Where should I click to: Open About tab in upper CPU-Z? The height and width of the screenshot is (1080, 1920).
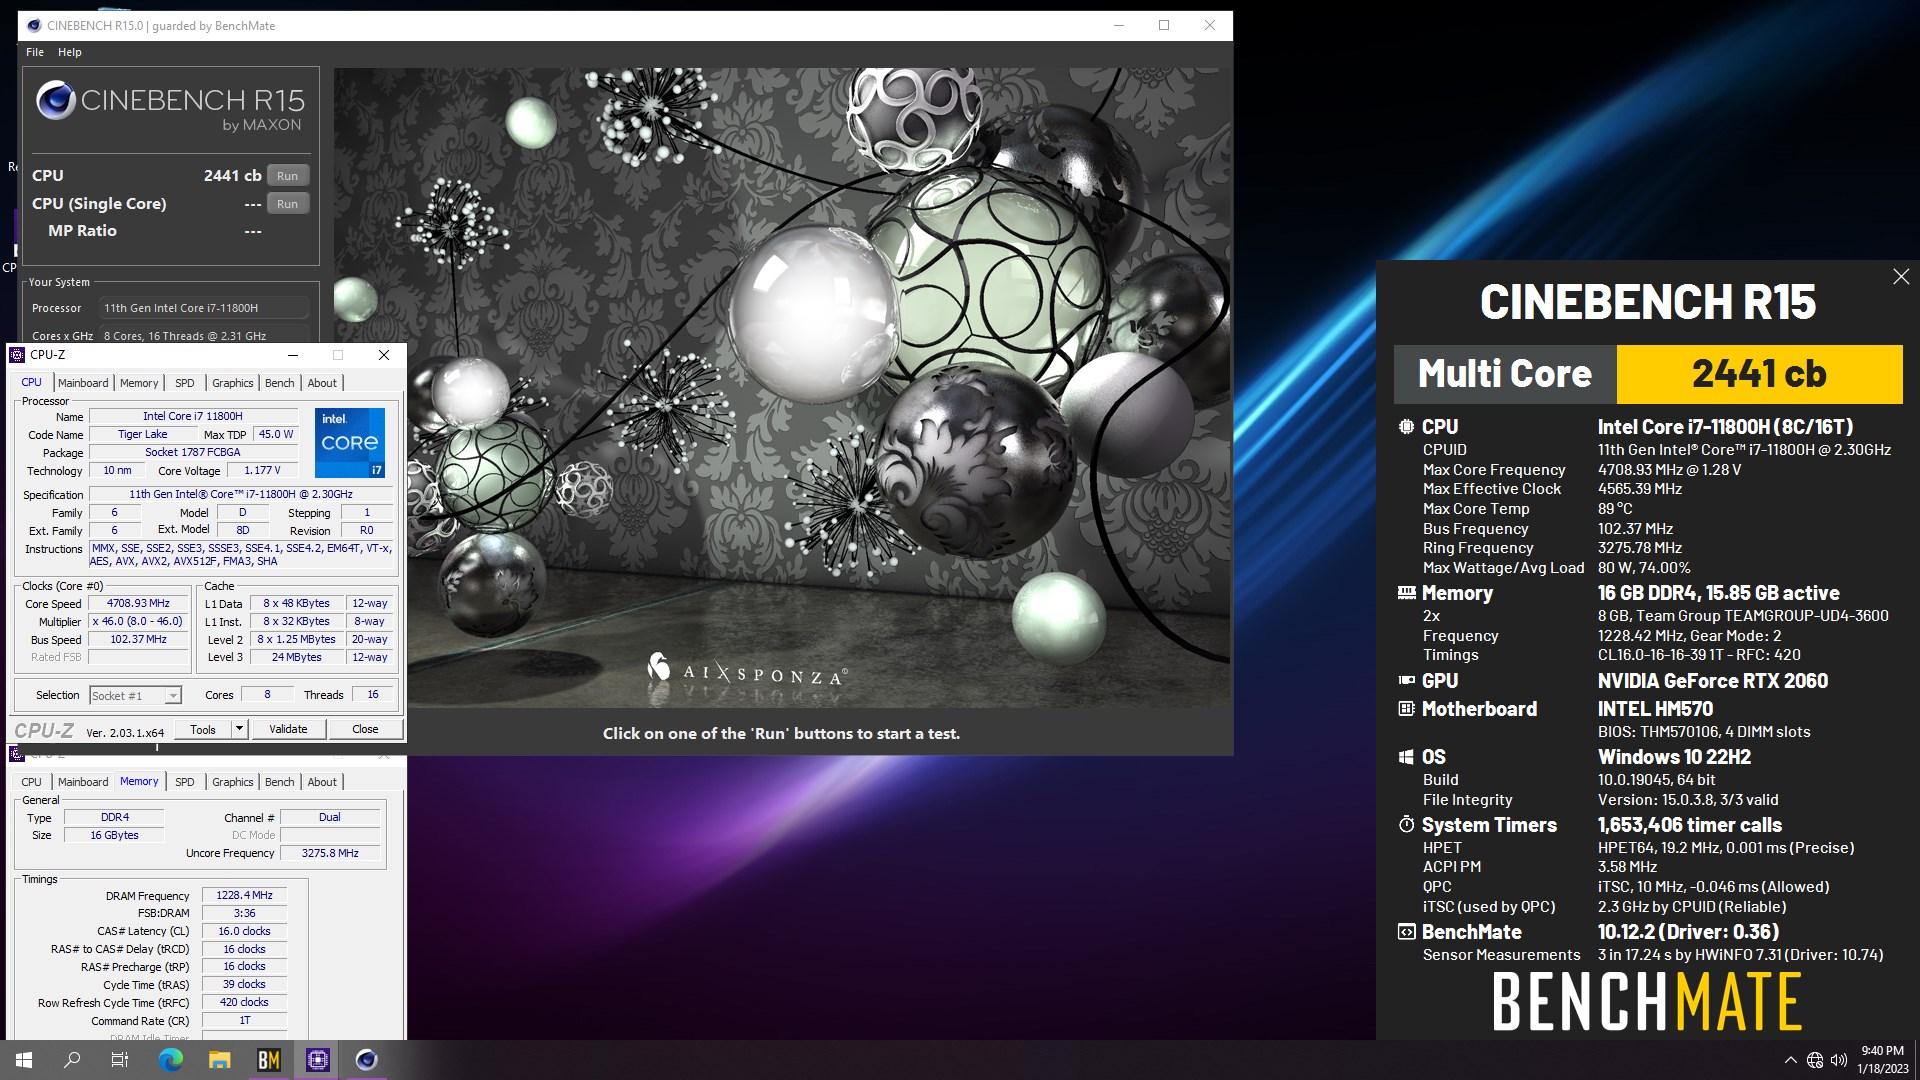coord(322,383)
